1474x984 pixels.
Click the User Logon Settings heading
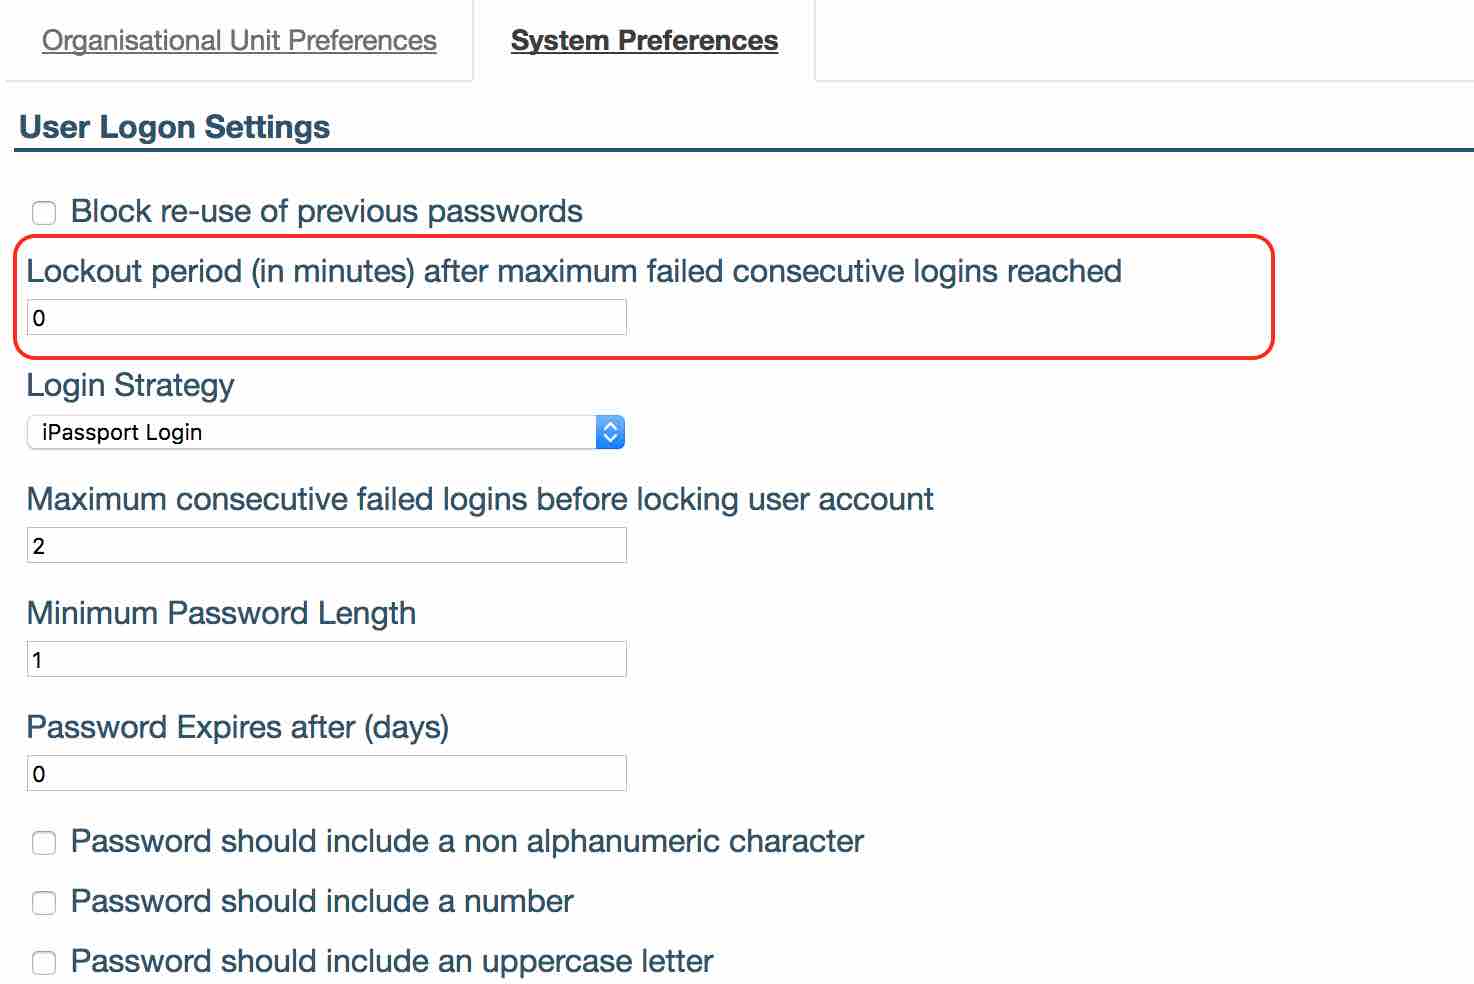point(174,127)
